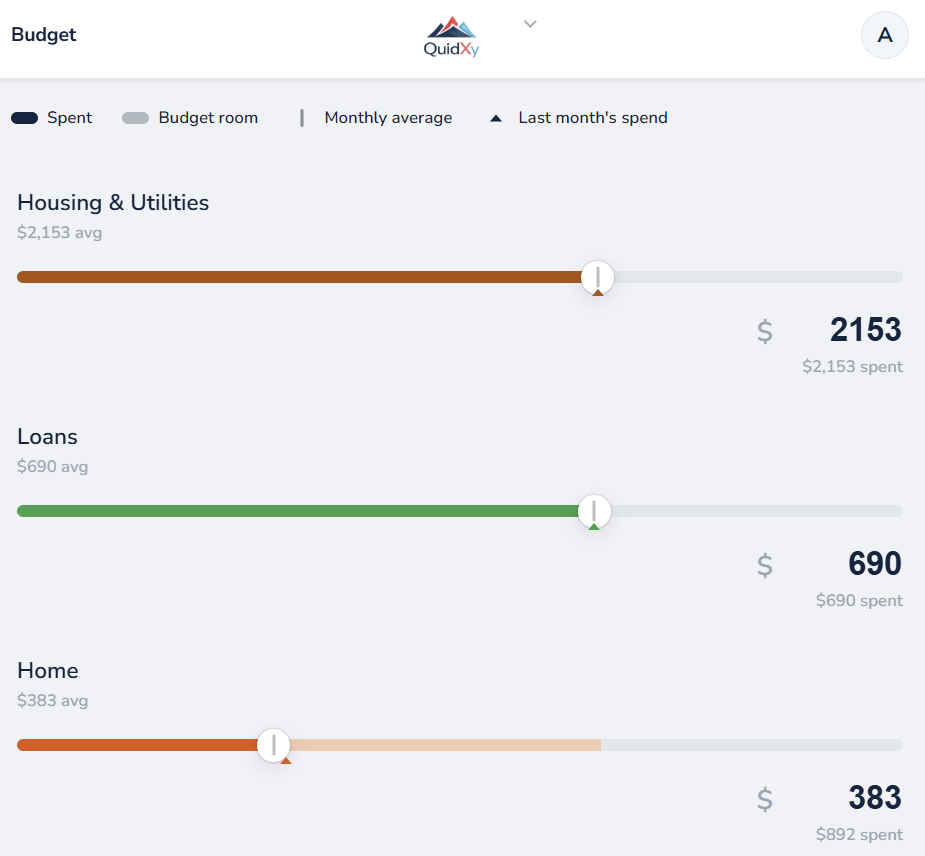Viewport: 925px width, 856px height.
Task: Click the QuidXy mountain logo
Action: [451, 37]
